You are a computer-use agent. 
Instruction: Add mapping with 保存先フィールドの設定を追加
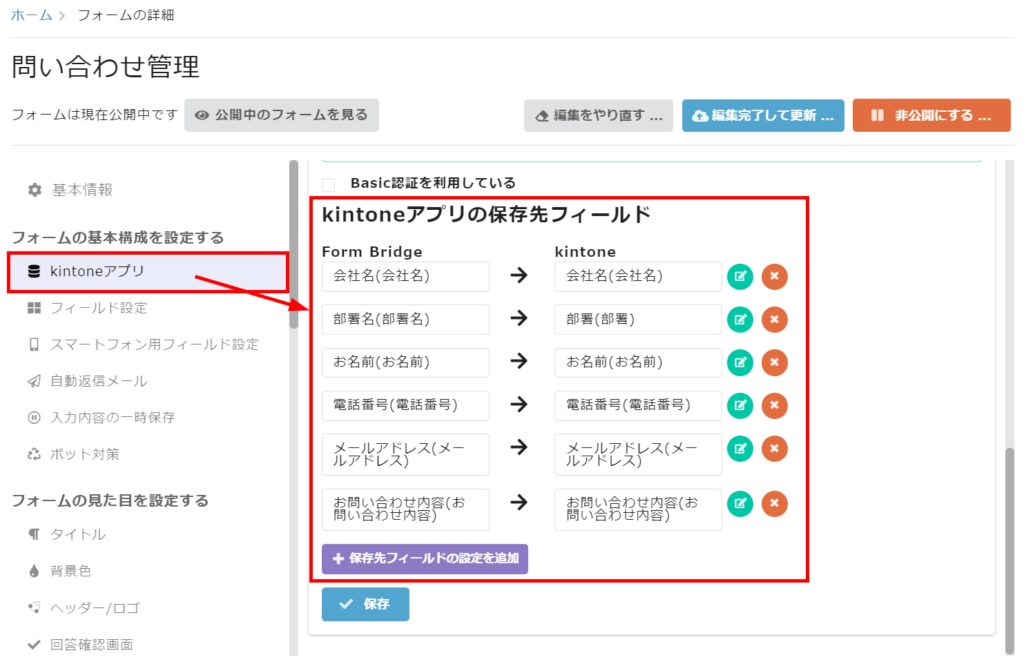point(424,559)
